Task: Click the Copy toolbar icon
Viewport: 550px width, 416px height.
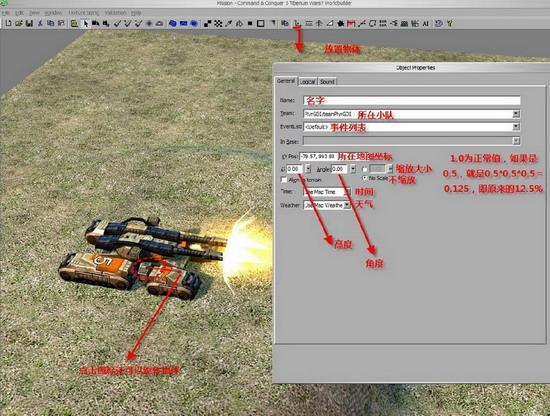Action: pyautogui.click(x=51, y=24)
